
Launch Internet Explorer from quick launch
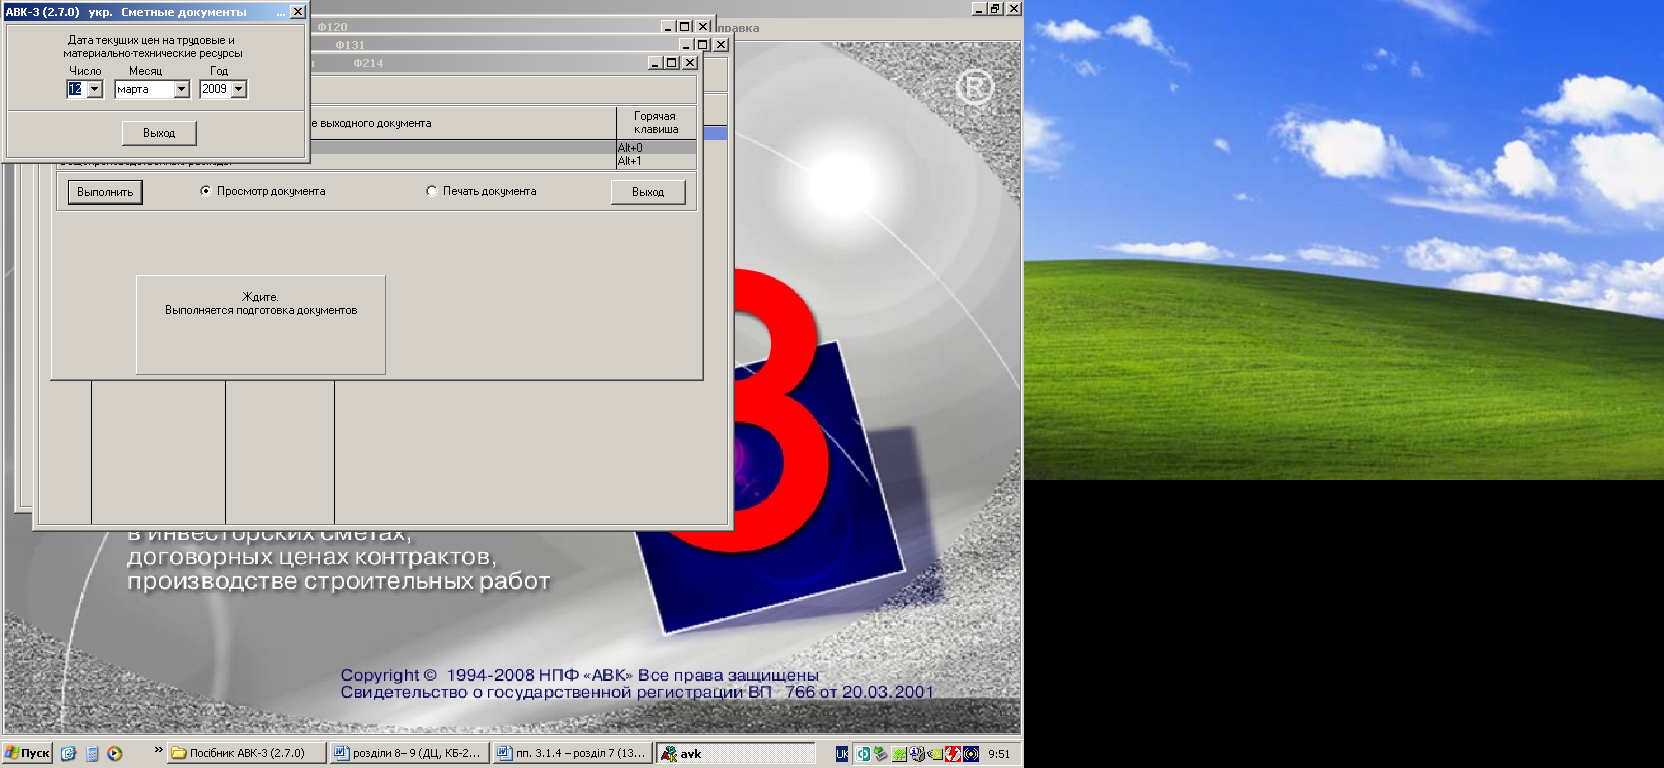(x=68, y=754)
